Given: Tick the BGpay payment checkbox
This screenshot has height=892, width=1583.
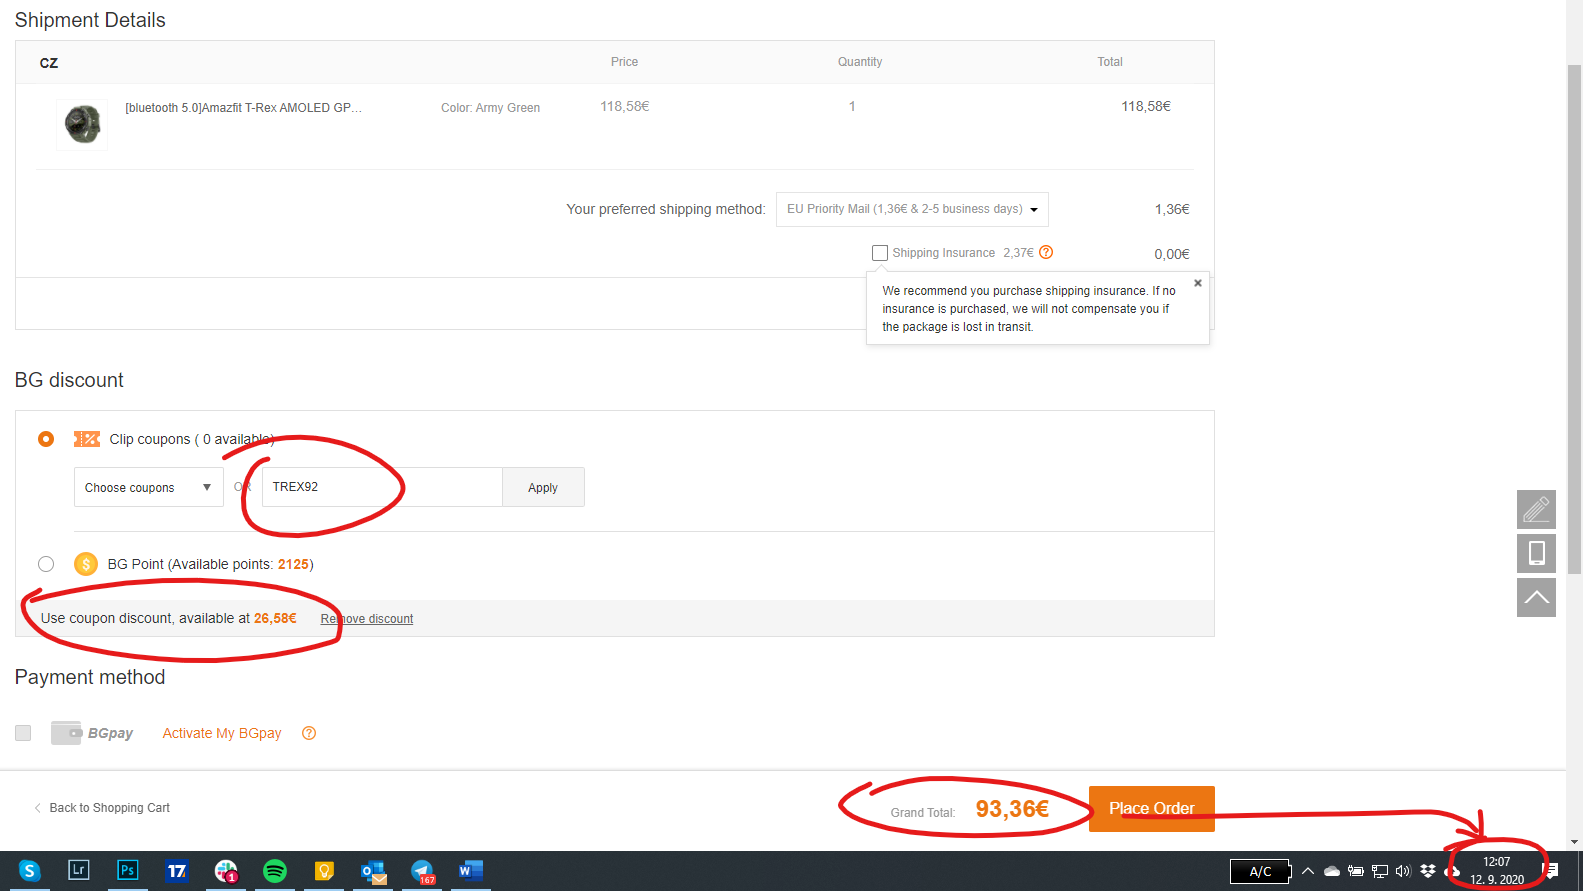Looking at the screenshot, I should pyautogui.click(x=23, y=733).
